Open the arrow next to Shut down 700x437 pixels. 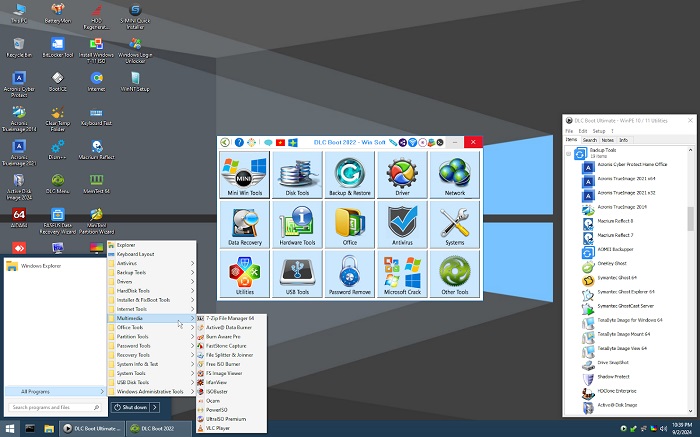click(x=154, y=407)
